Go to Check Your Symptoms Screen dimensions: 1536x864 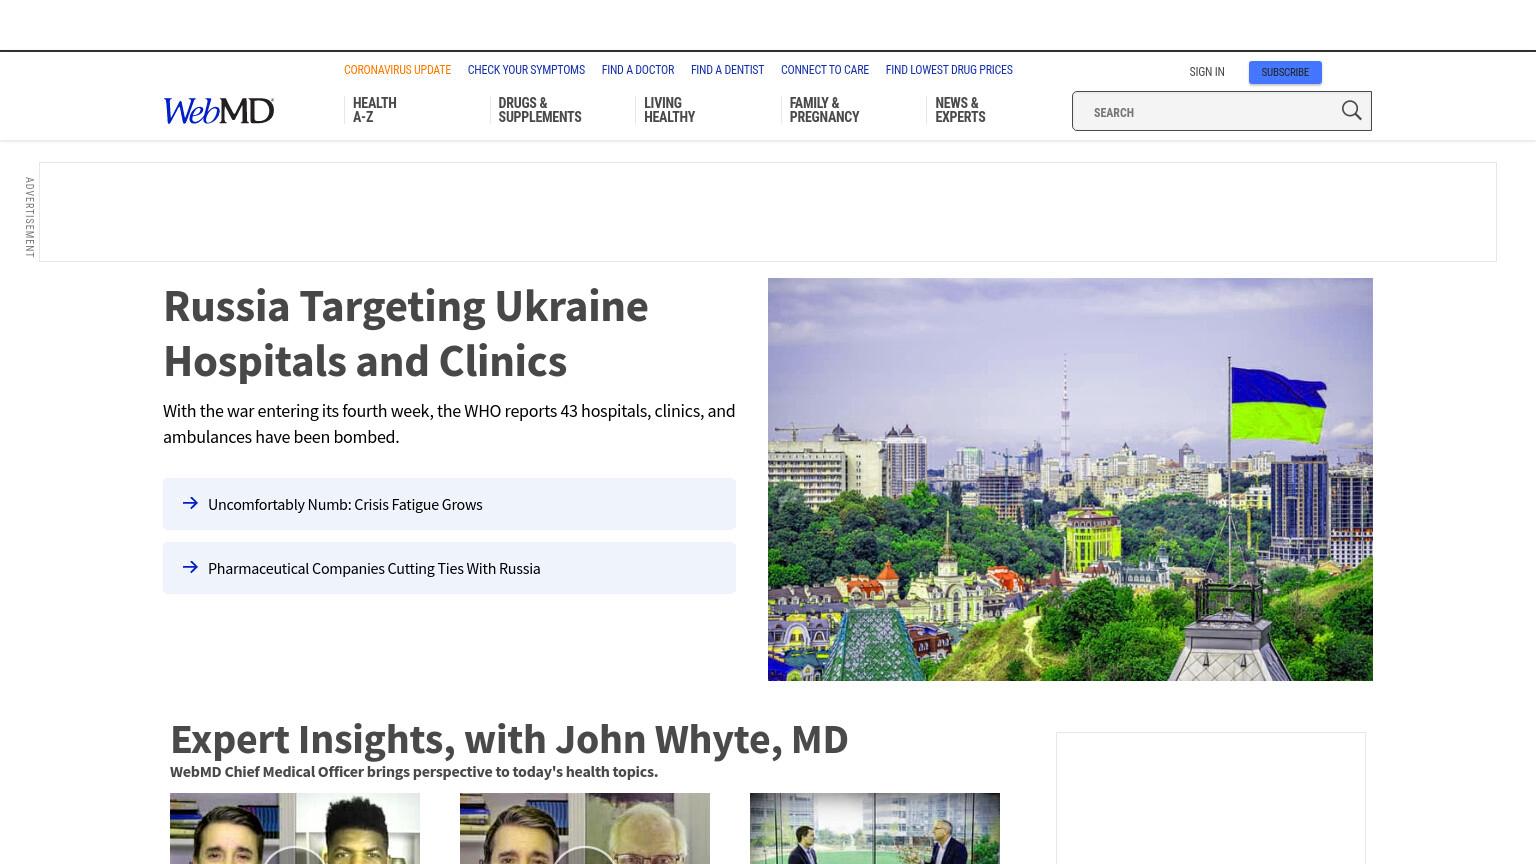[526, 70]
